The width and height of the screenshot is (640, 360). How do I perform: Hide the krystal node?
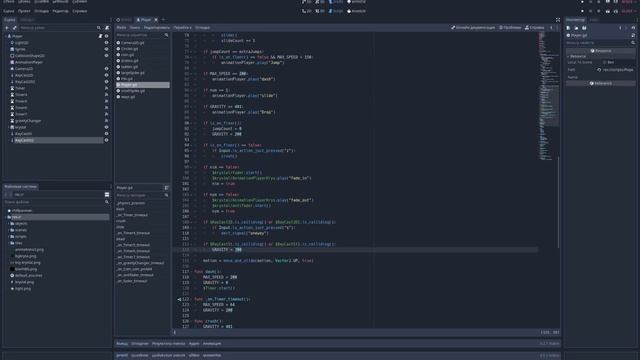tap(107, 127)
